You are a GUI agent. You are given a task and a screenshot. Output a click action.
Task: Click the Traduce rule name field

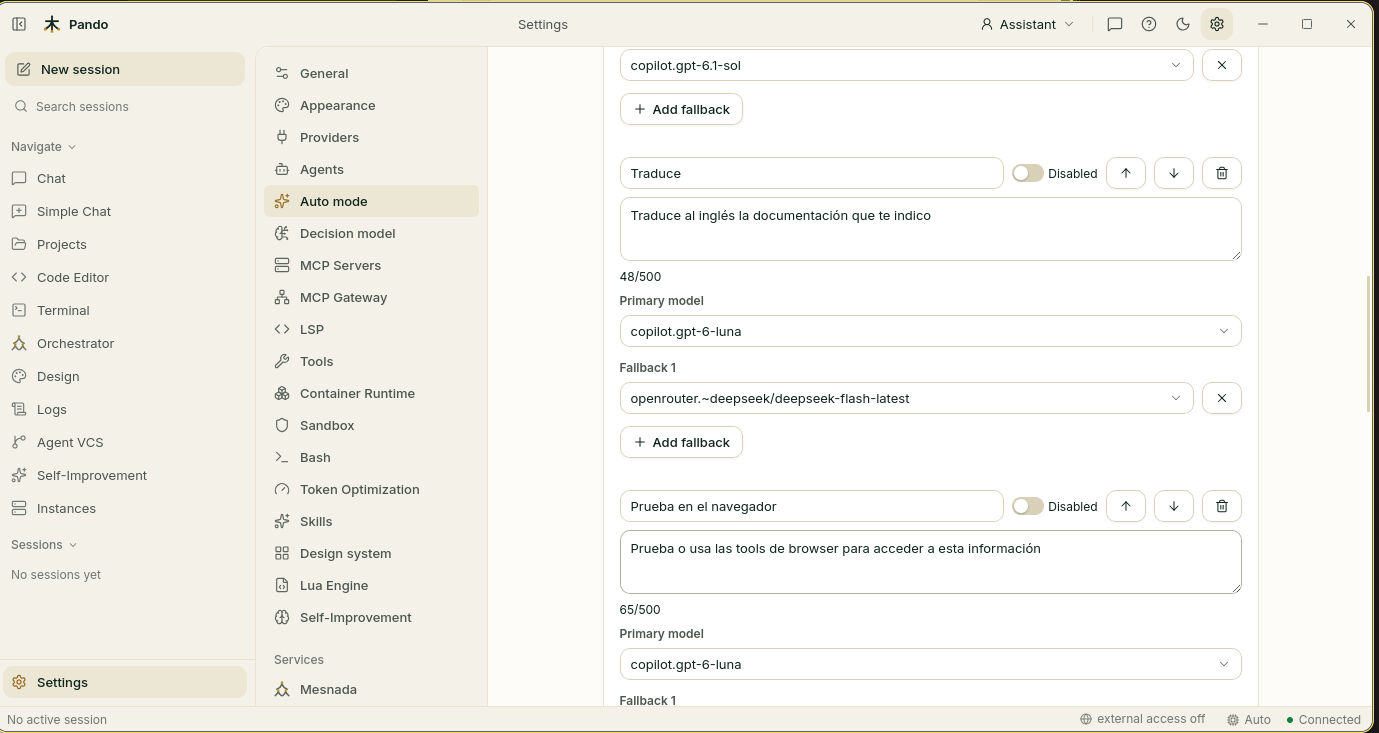811,173
